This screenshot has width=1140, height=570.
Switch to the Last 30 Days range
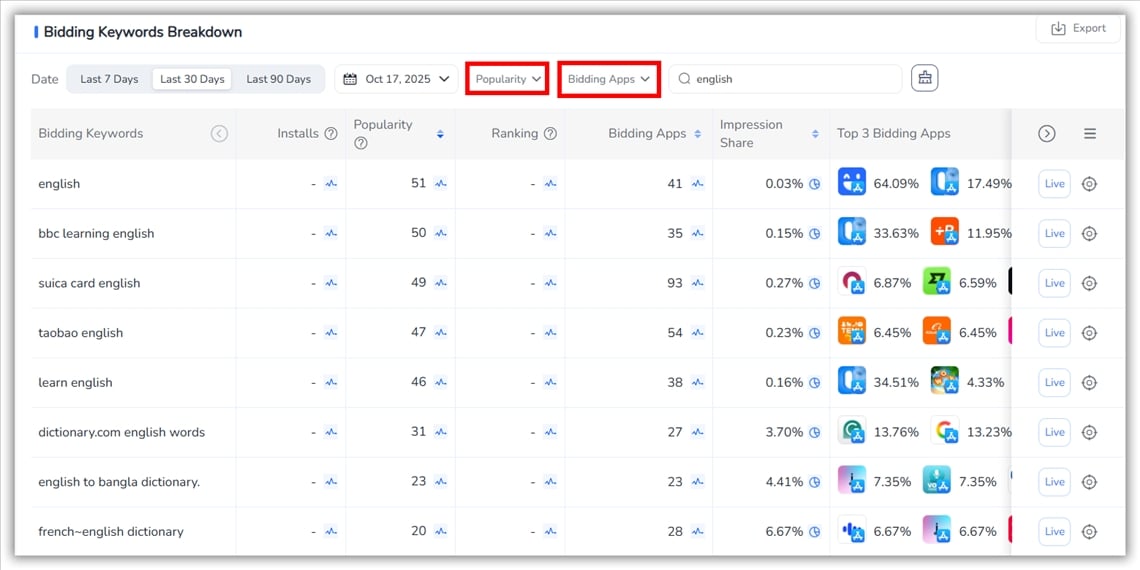pyautogui.click(x=192, y=79)
